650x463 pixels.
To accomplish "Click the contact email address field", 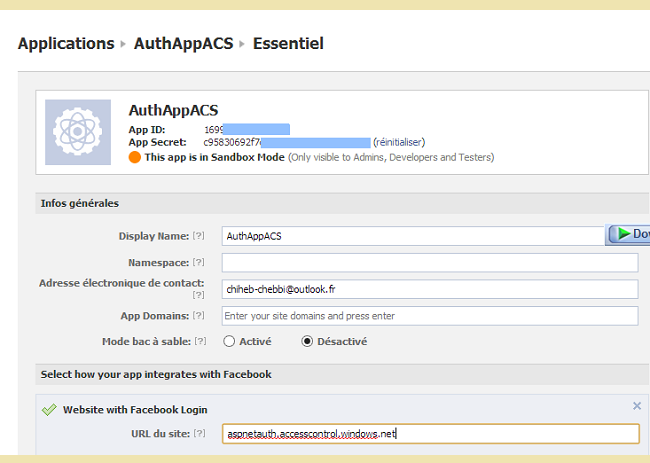I will 430,289.
